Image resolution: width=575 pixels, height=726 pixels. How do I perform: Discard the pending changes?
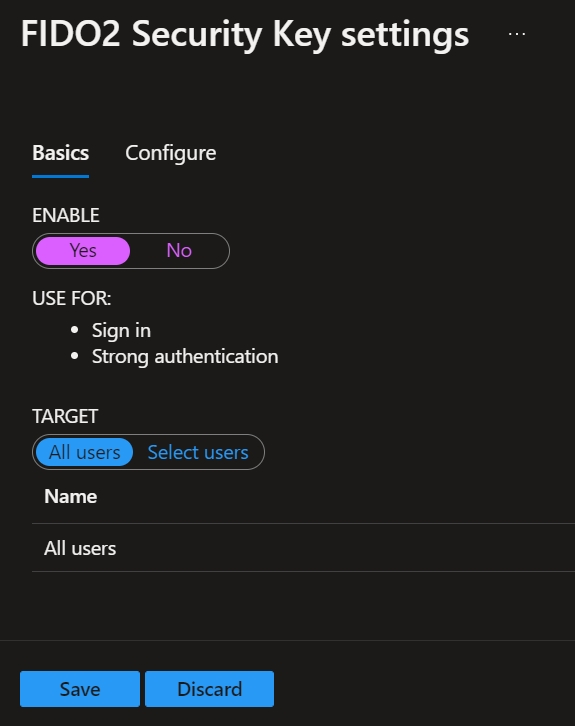[x=209, y=689]
